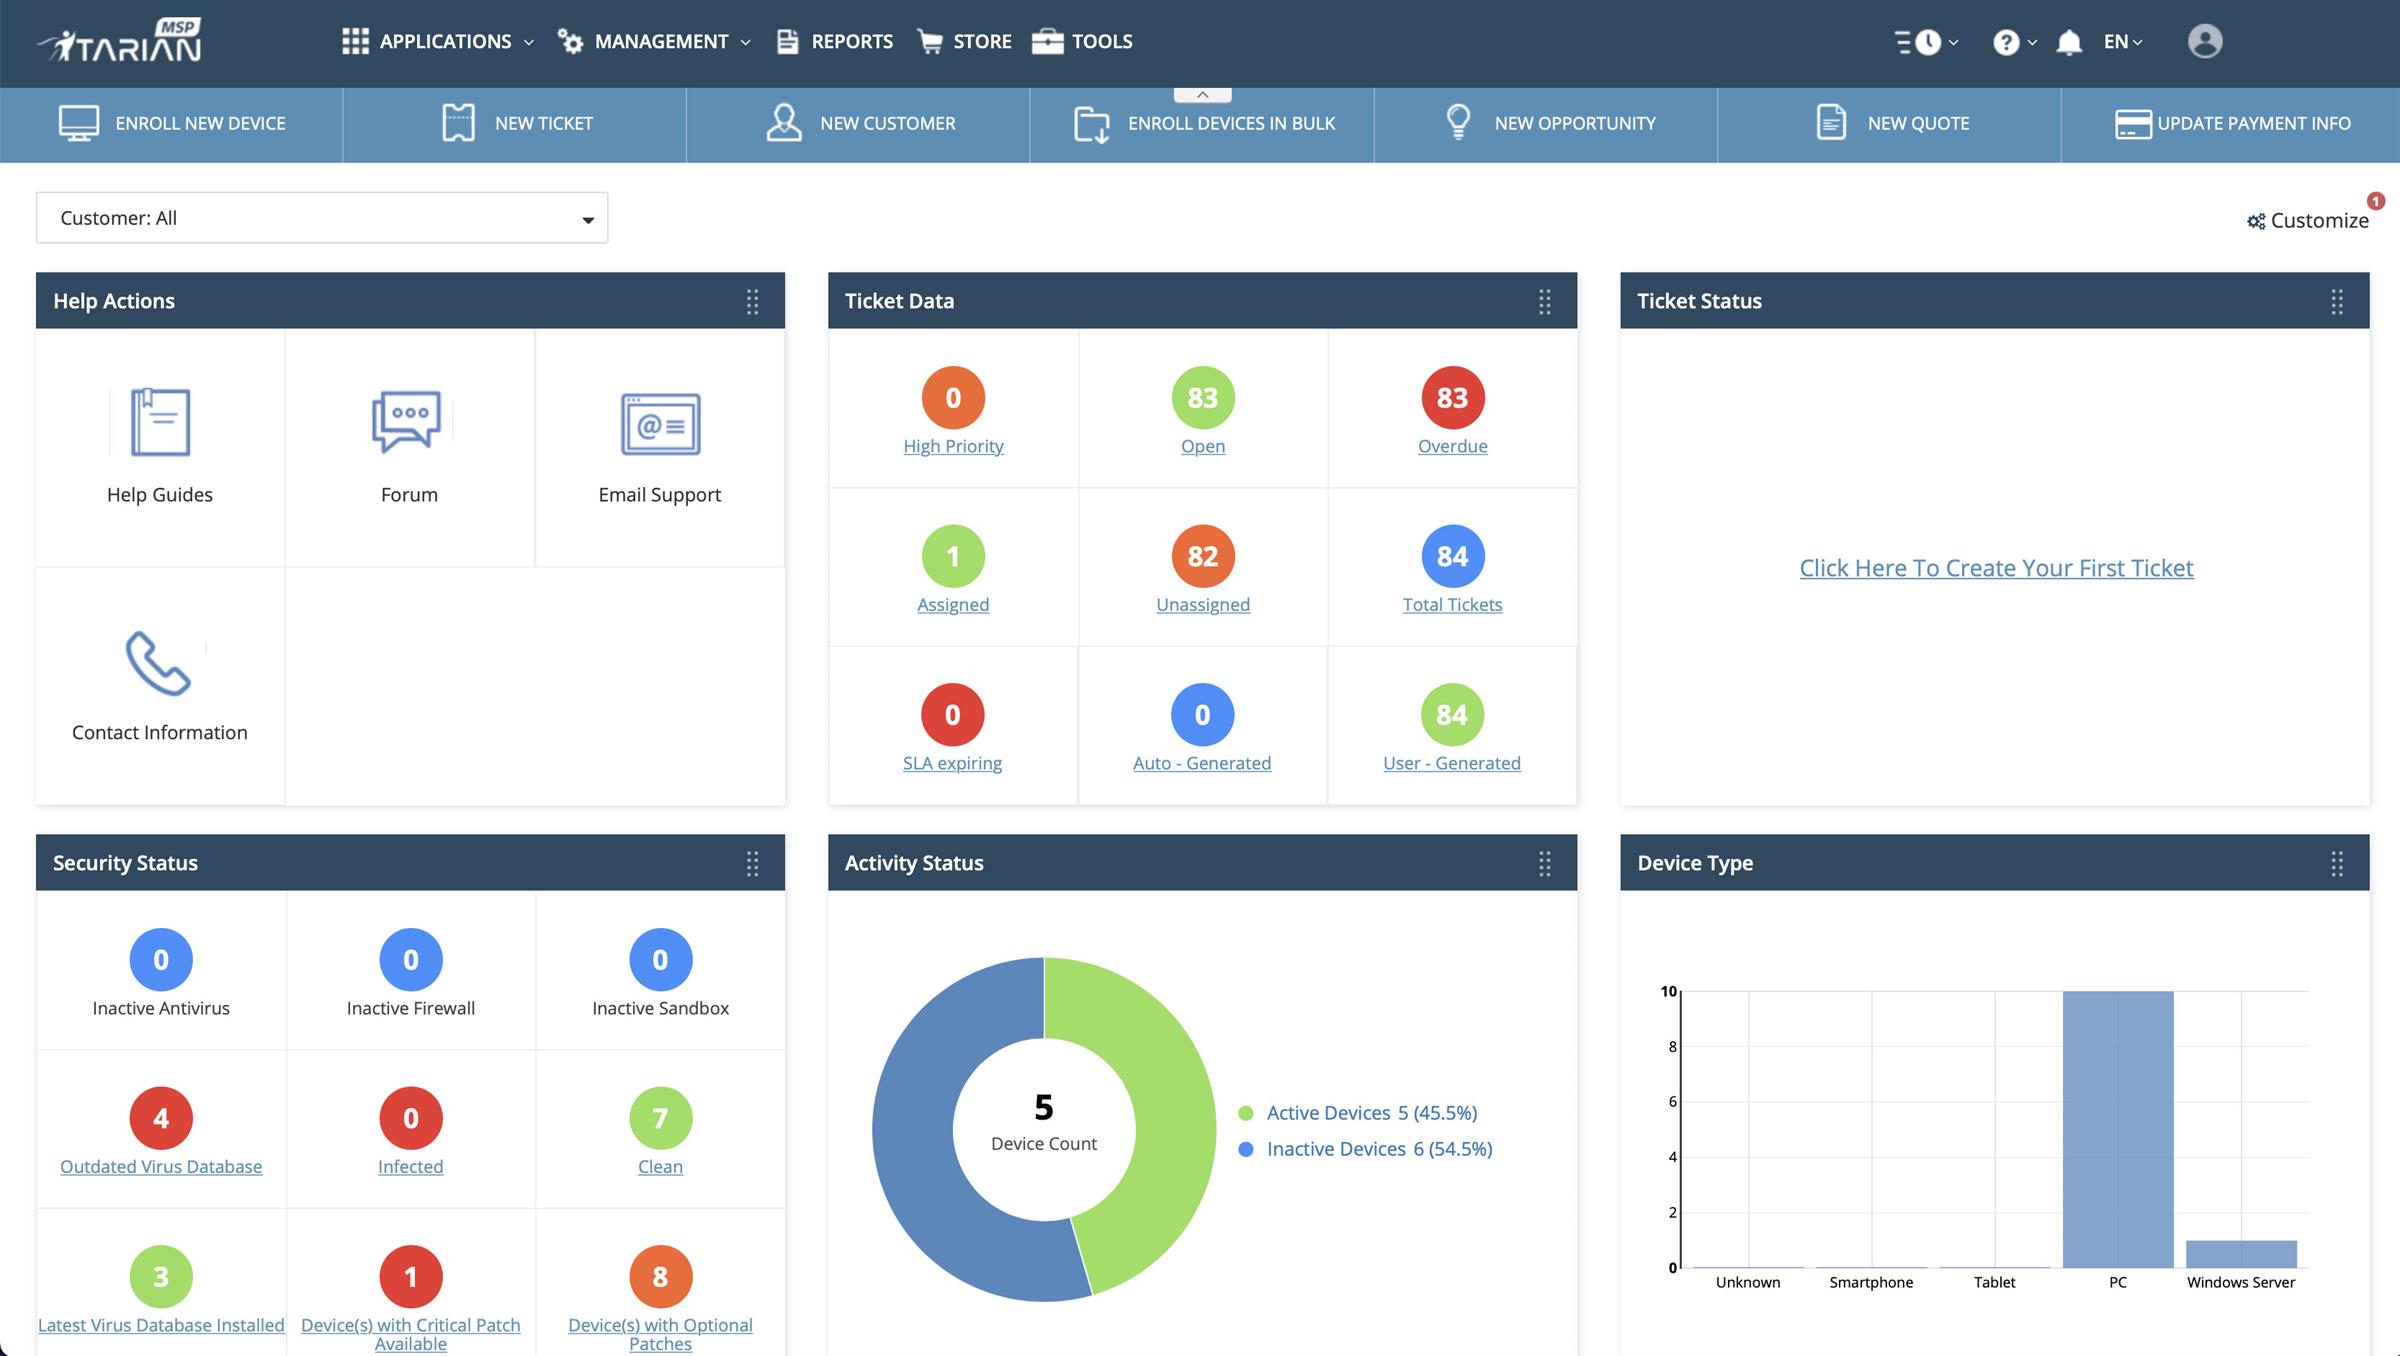Click the Overdue tickets count badge
Image resolution: width=2400 pixels, height=1356 pixels.
click(x=1451, y=397)
